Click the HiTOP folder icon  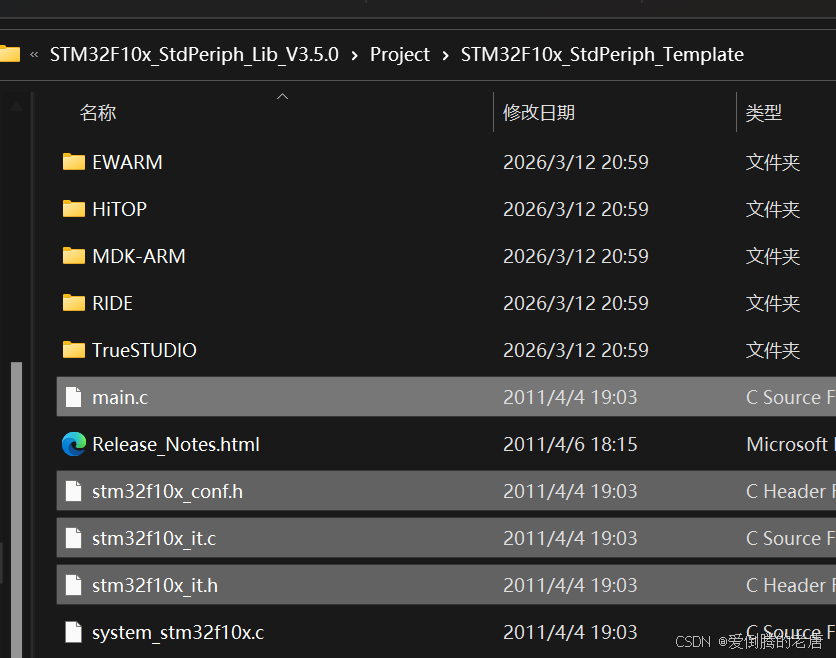[74, 209]
